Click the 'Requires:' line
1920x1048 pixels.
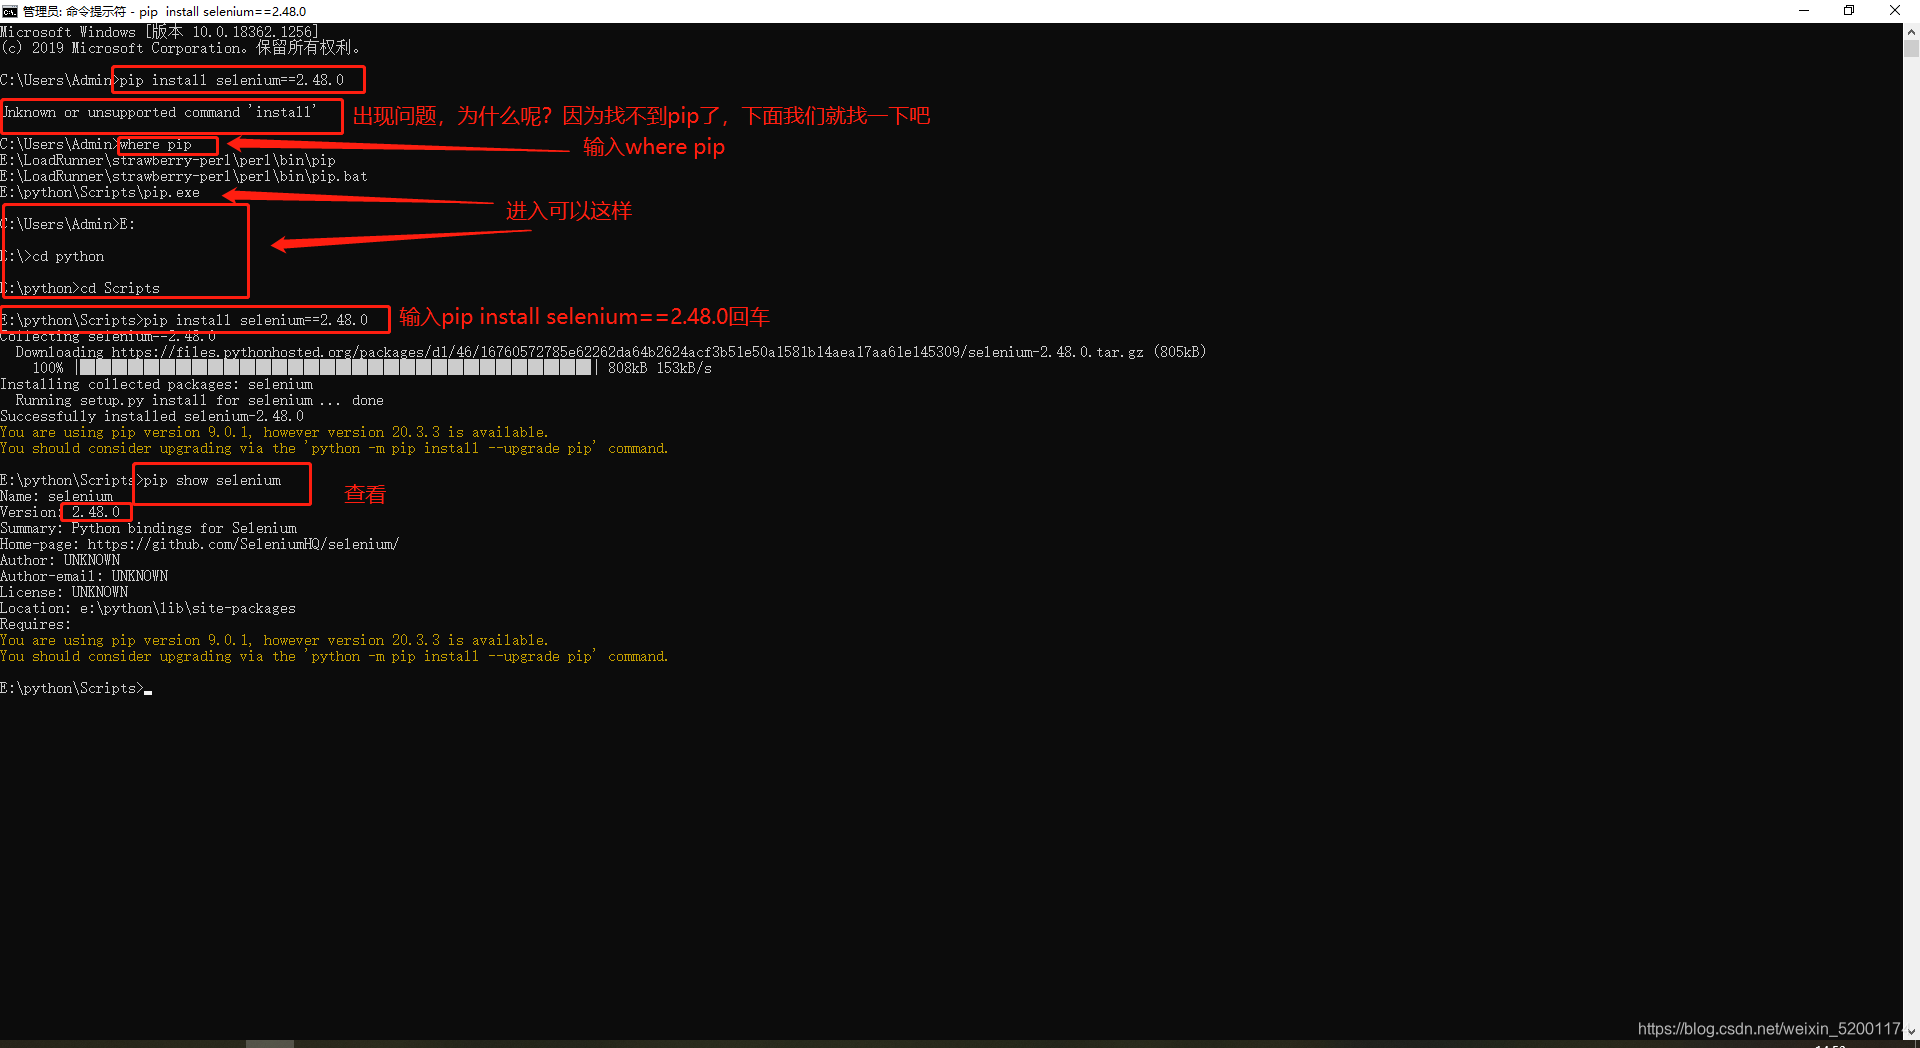[x=36, y=624]
